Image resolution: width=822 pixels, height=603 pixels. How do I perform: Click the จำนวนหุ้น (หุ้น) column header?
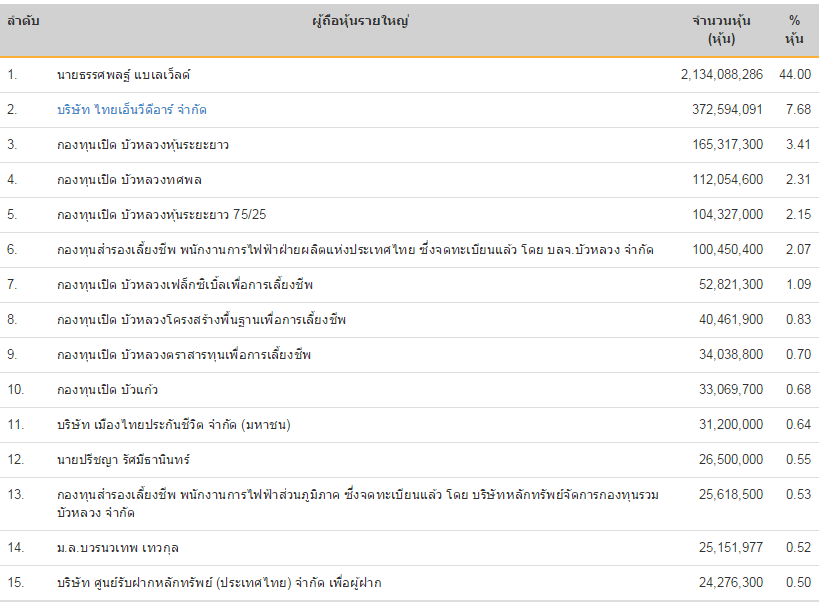pyautogui.click(x=721, y=30)
